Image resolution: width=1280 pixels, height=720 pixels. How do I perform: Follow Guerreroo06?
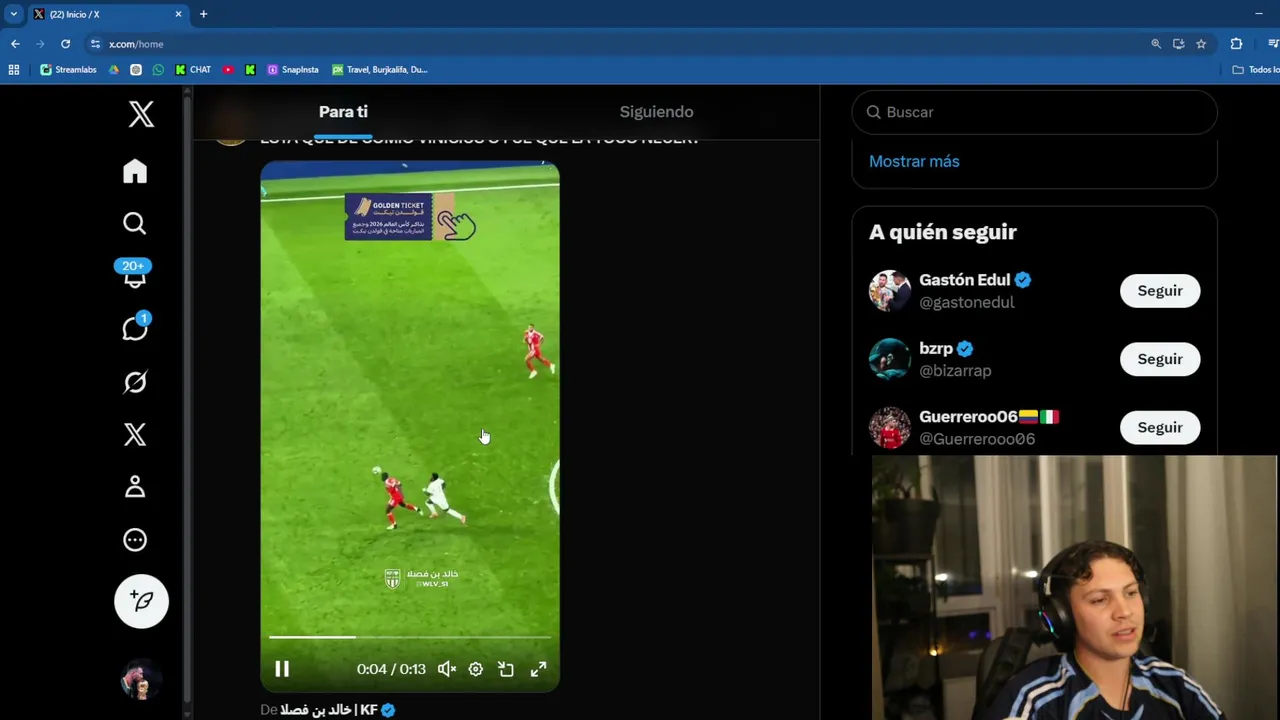(x=1160, y=427)
